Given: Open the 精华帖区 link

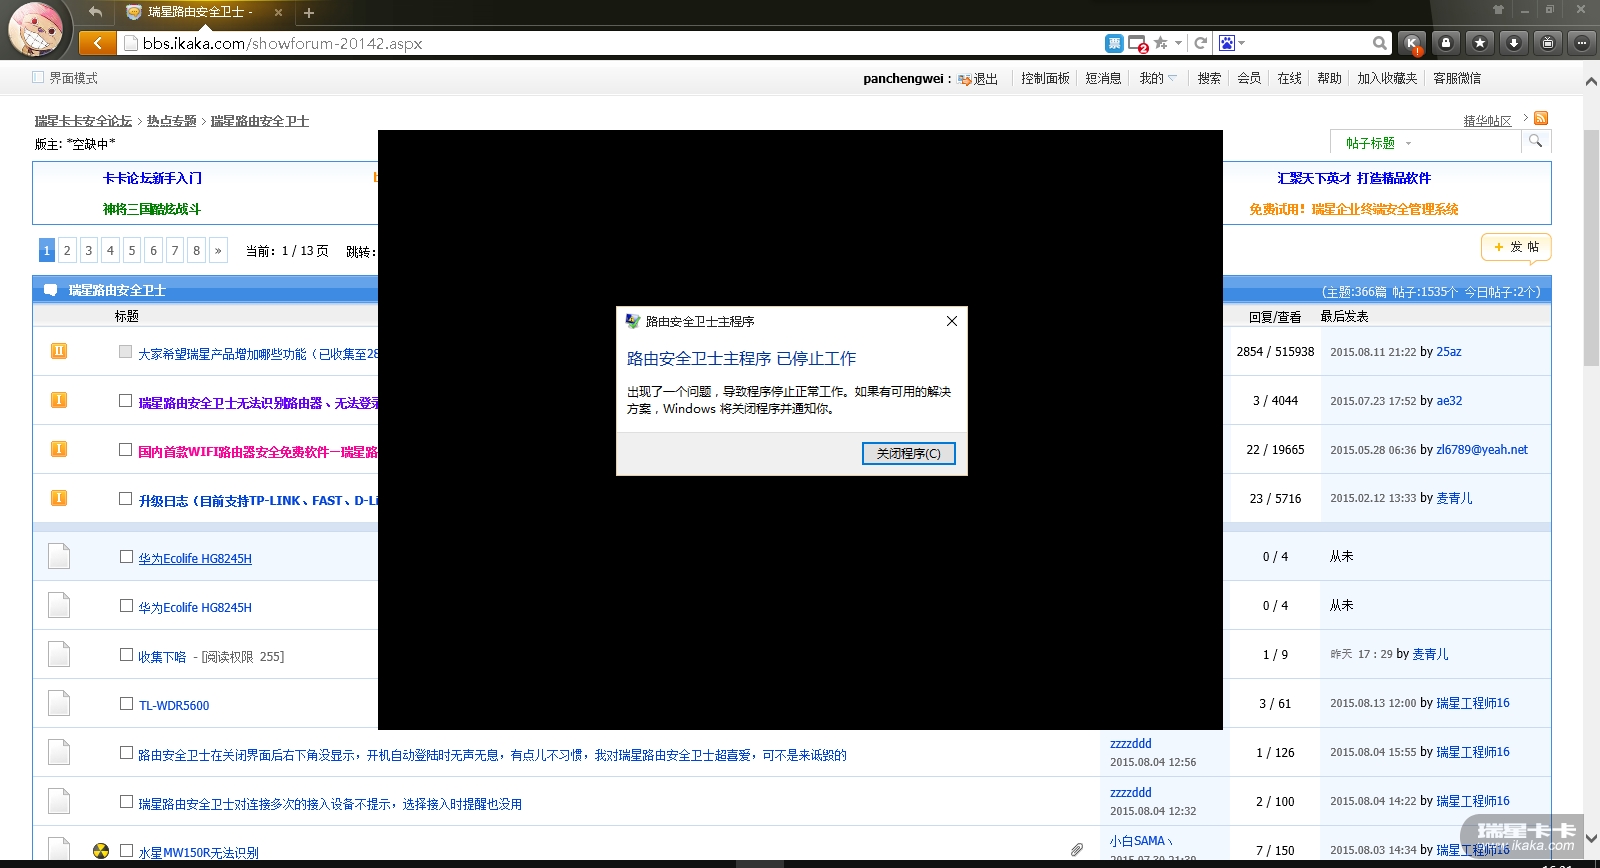Looking at the screenshot, I should [1488, 121].
